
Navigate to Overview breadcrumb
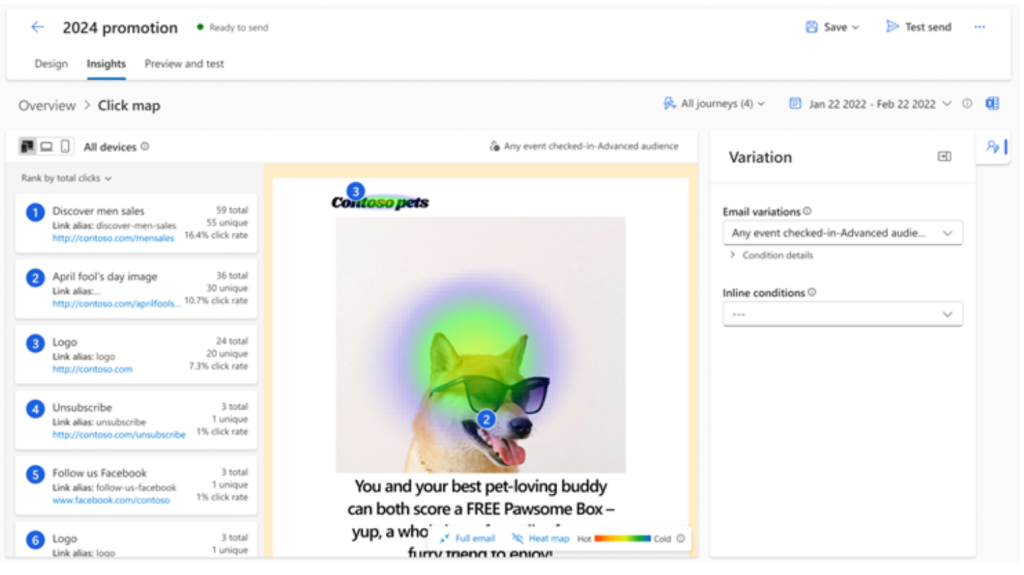coord(47,105)
